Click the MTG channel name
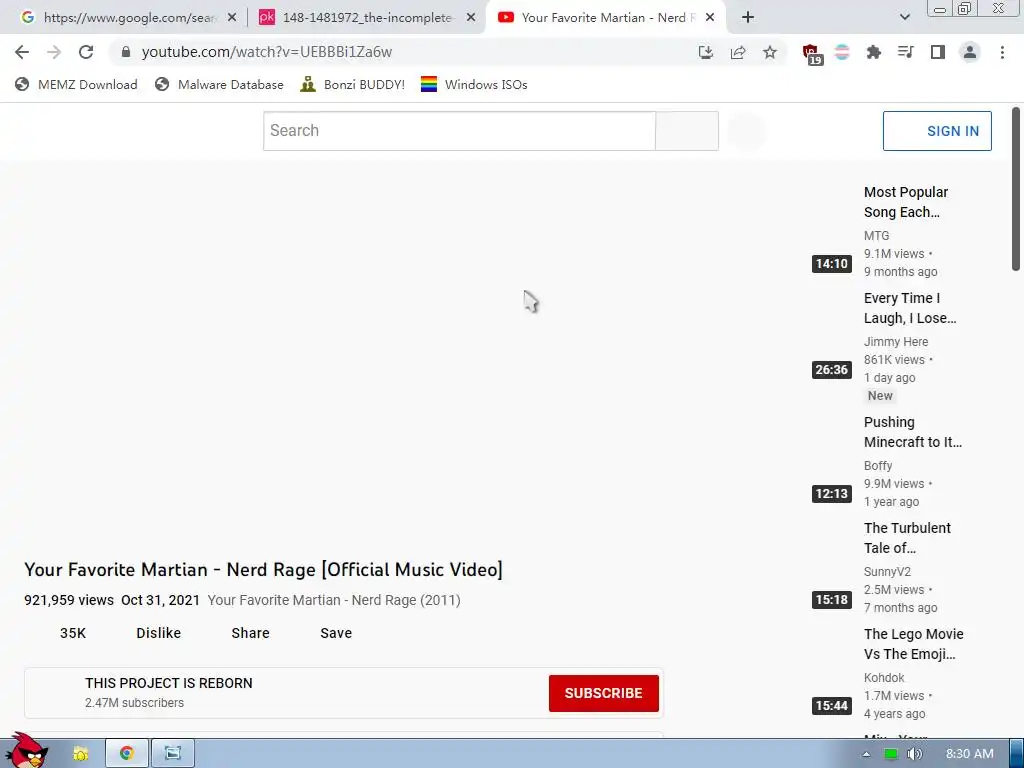Image resolution: width=1024 pixels, height=768 pixels. [876, 236]
